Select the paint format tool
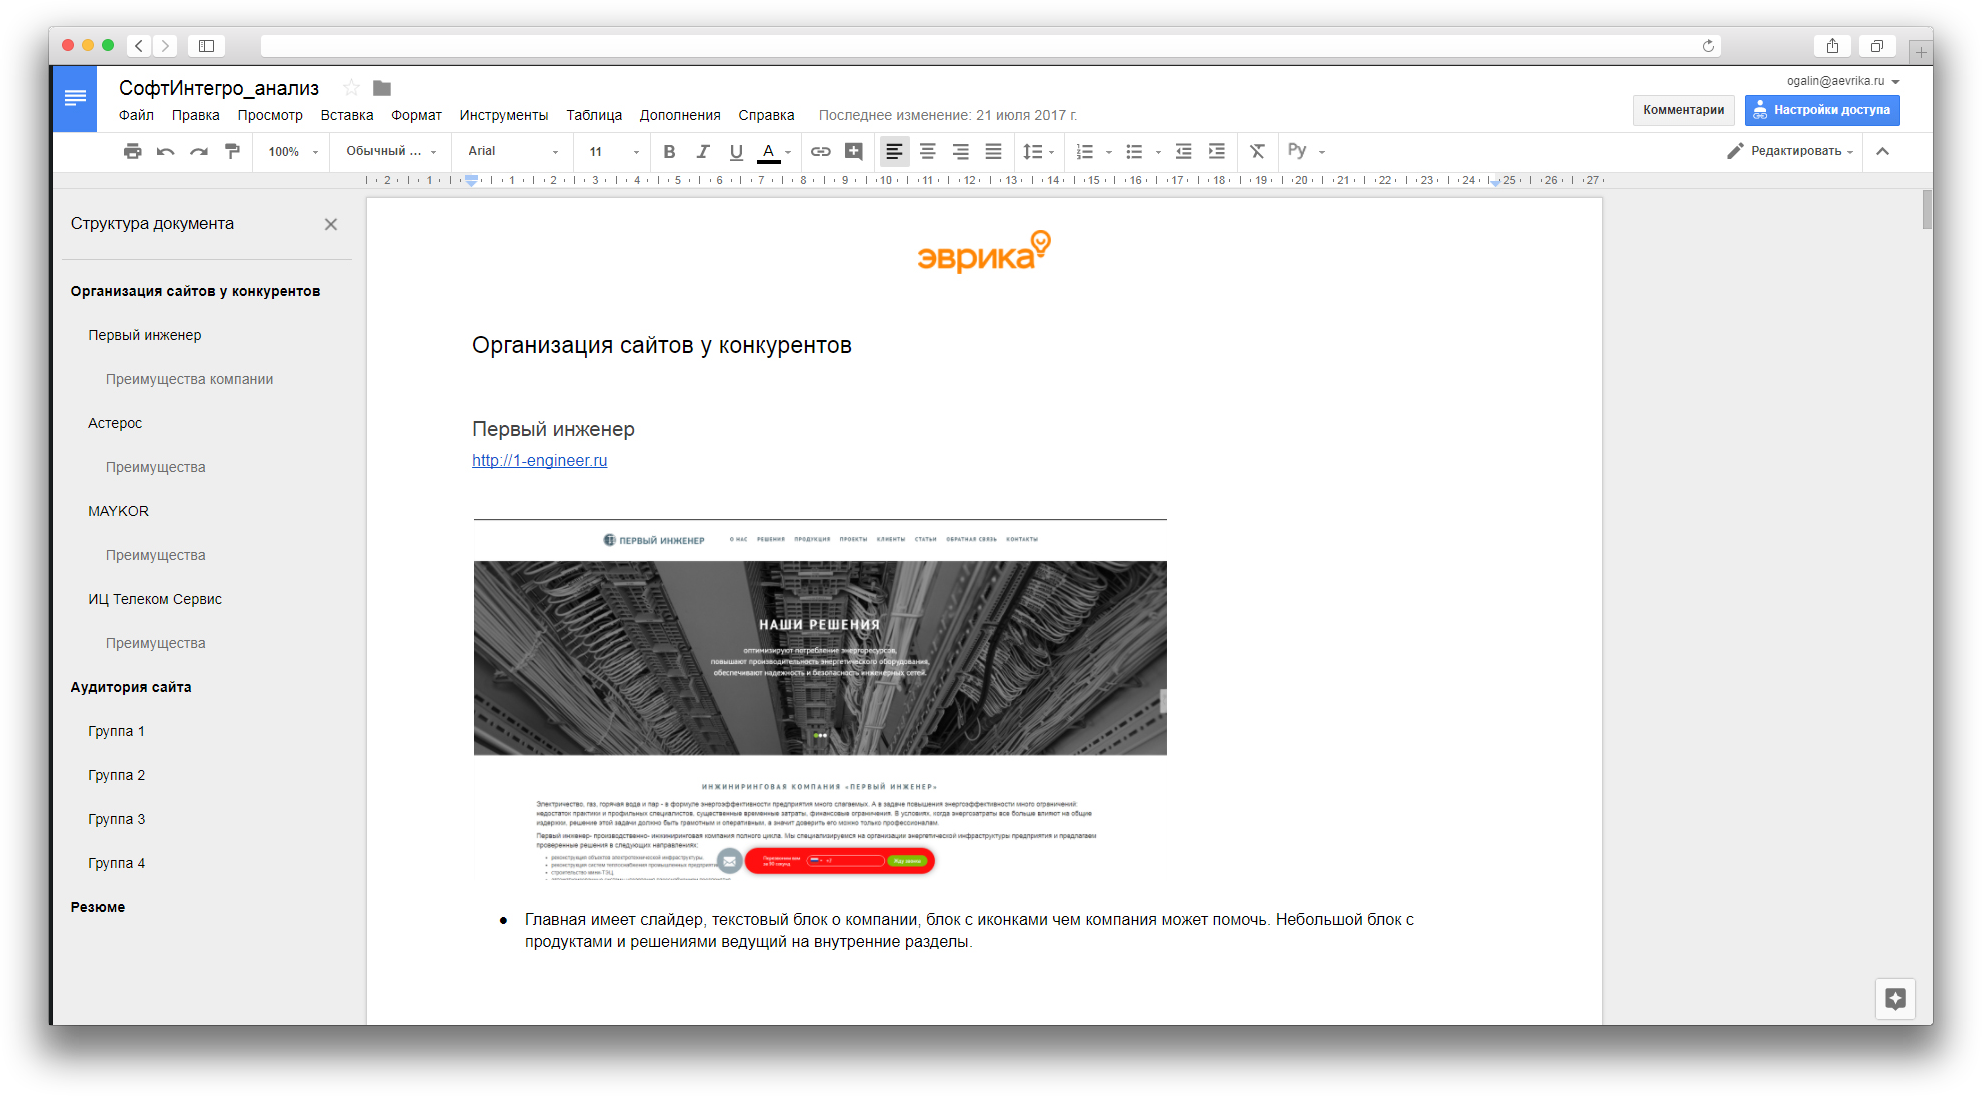 tap(232, 151)
